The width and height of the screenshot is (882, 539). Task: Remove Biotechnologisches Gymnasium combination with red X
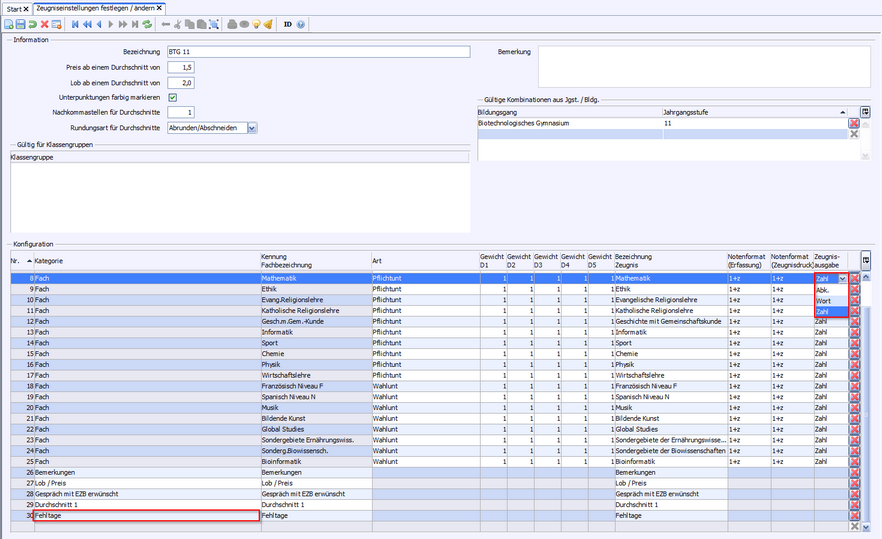point(854,123)
